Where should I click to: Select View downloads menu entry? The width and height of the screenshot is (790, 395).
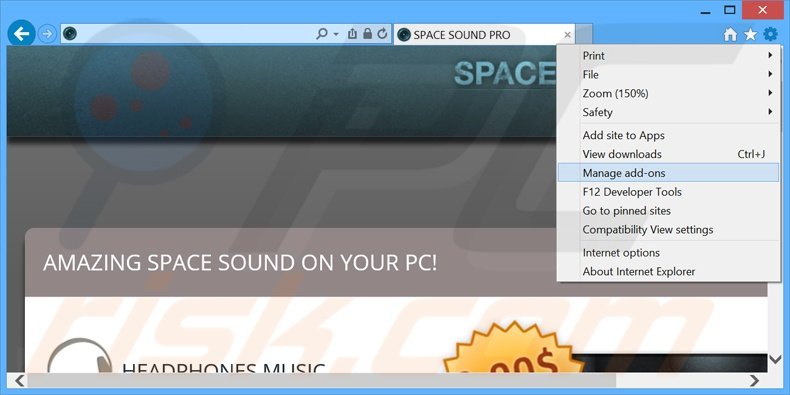(669, 154)
